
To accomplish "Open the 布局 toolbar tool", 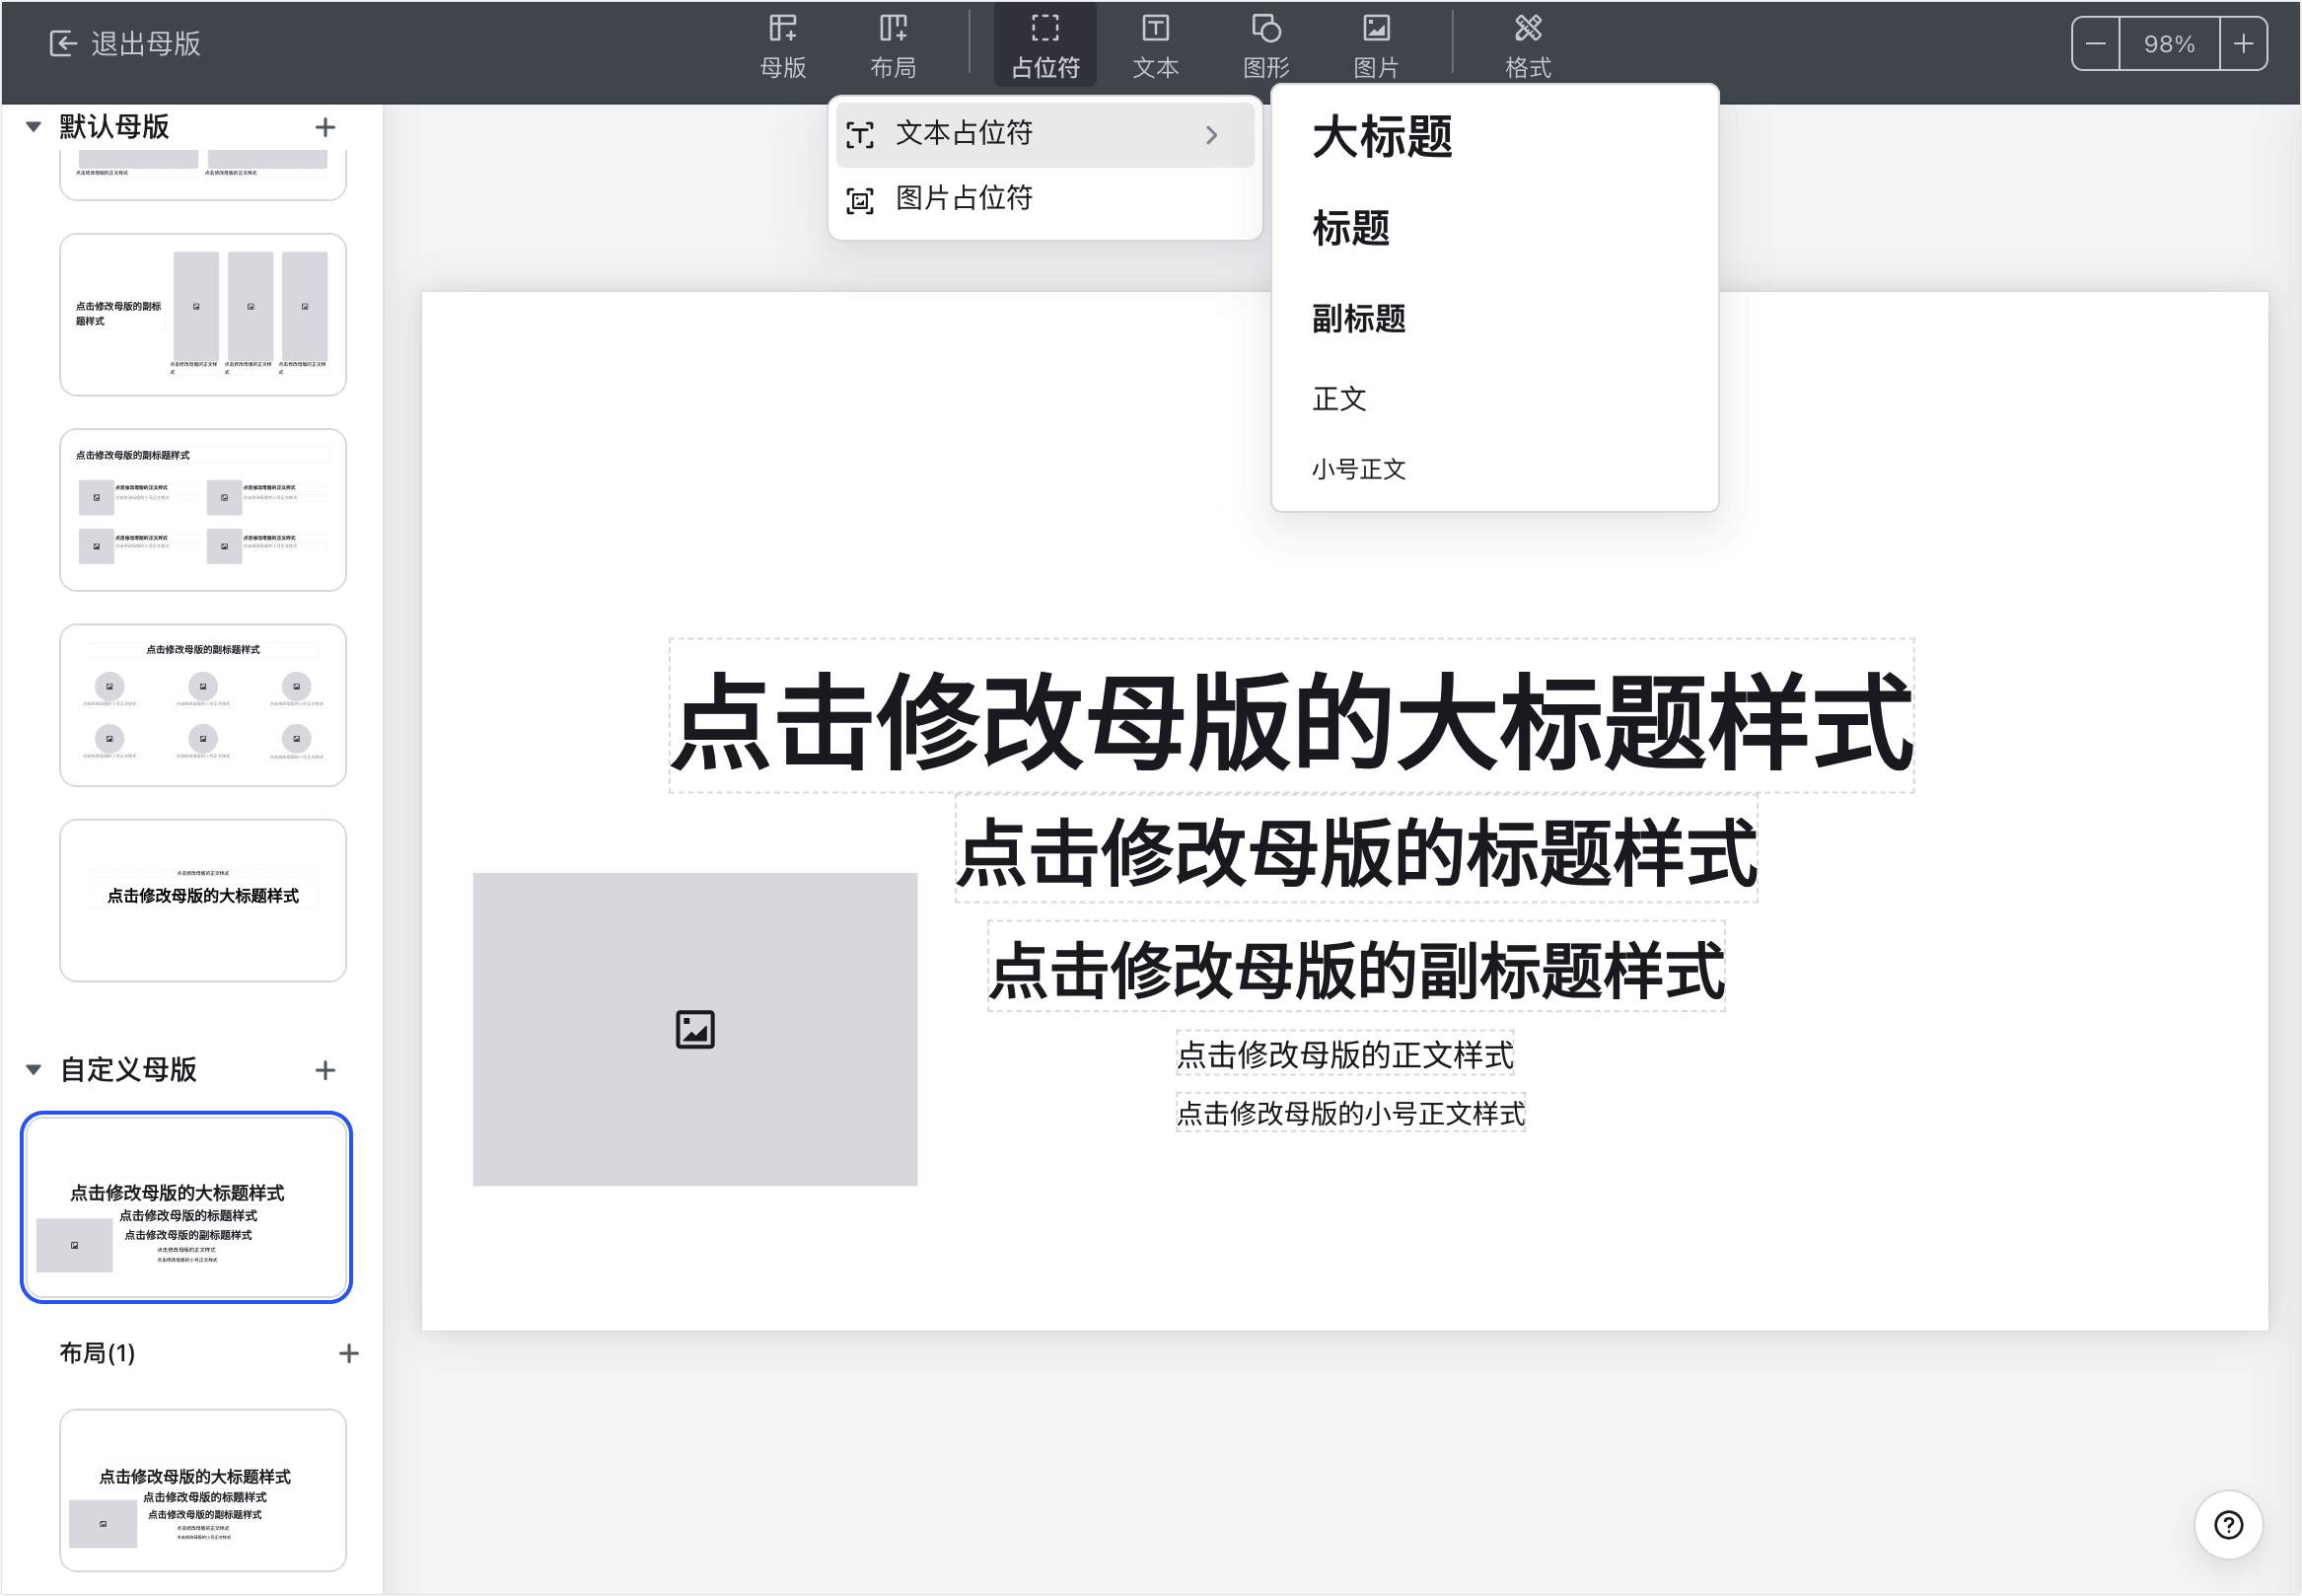I will (x=892, y=46).
